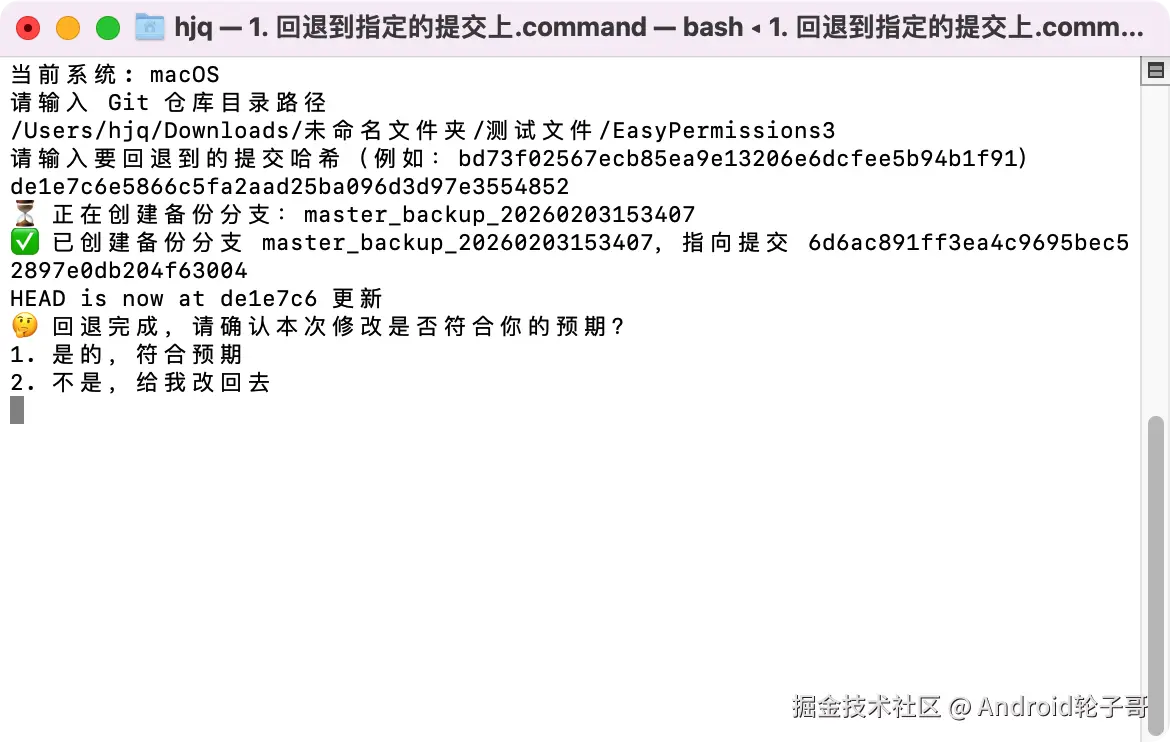Close the terminal window with the red button
The image size is (1170, 742).
[28, 28]
